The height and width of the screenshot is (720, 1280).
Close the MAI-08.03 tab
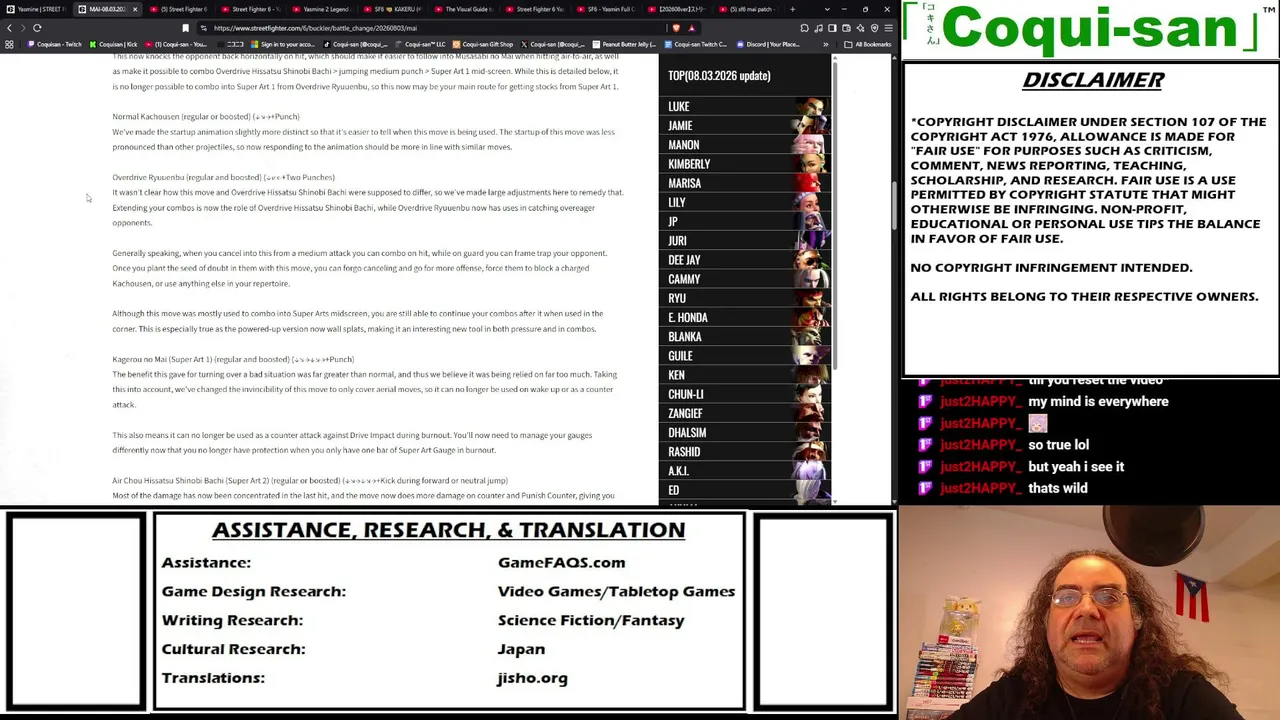tap(135, 9)
